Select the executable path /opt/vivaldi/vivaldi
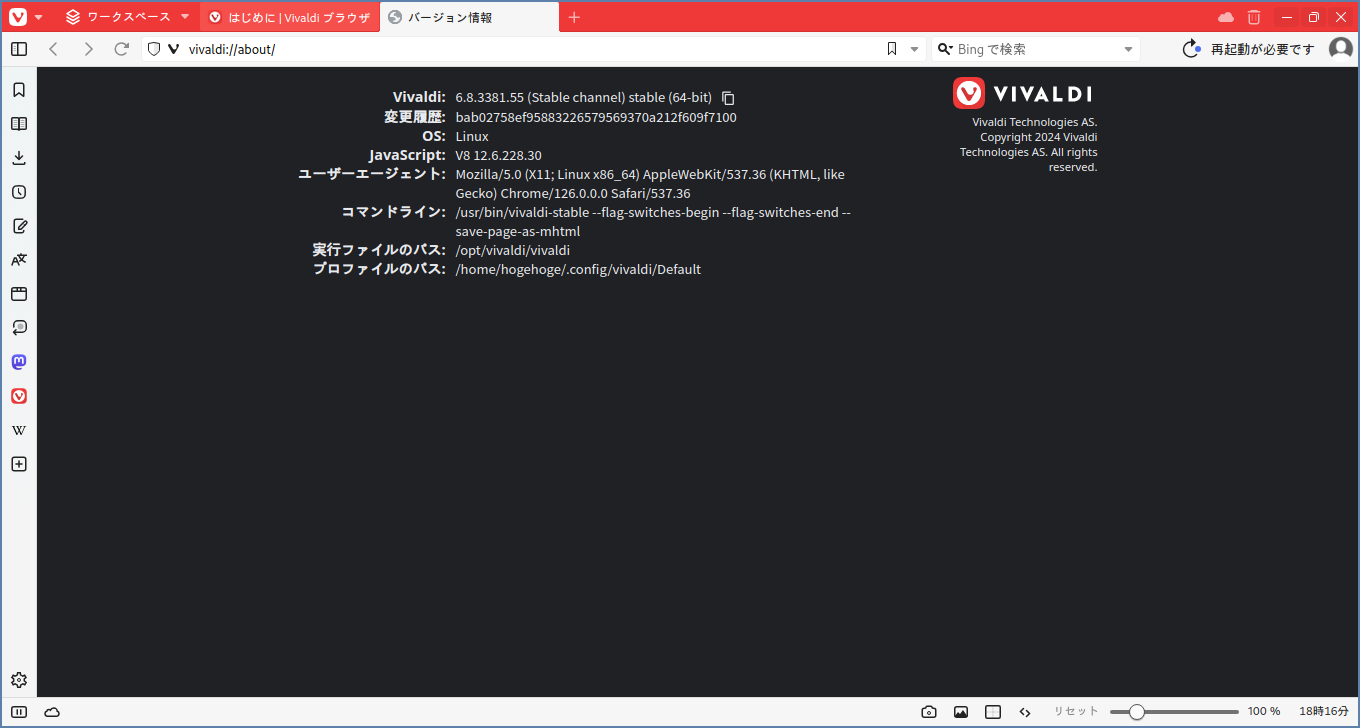 tap(512, 251)
